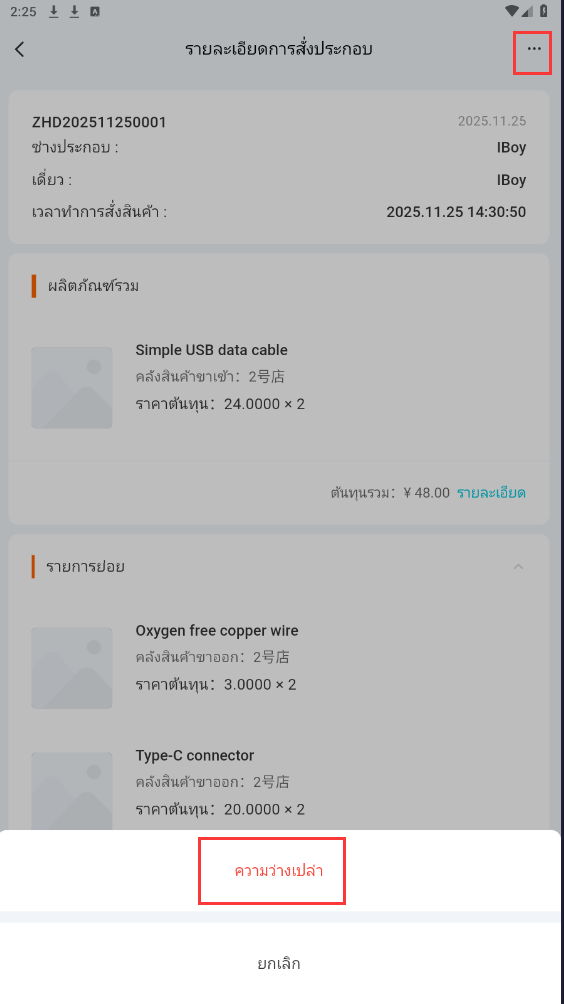Open the three-dot more options menu

coord(534,49)
